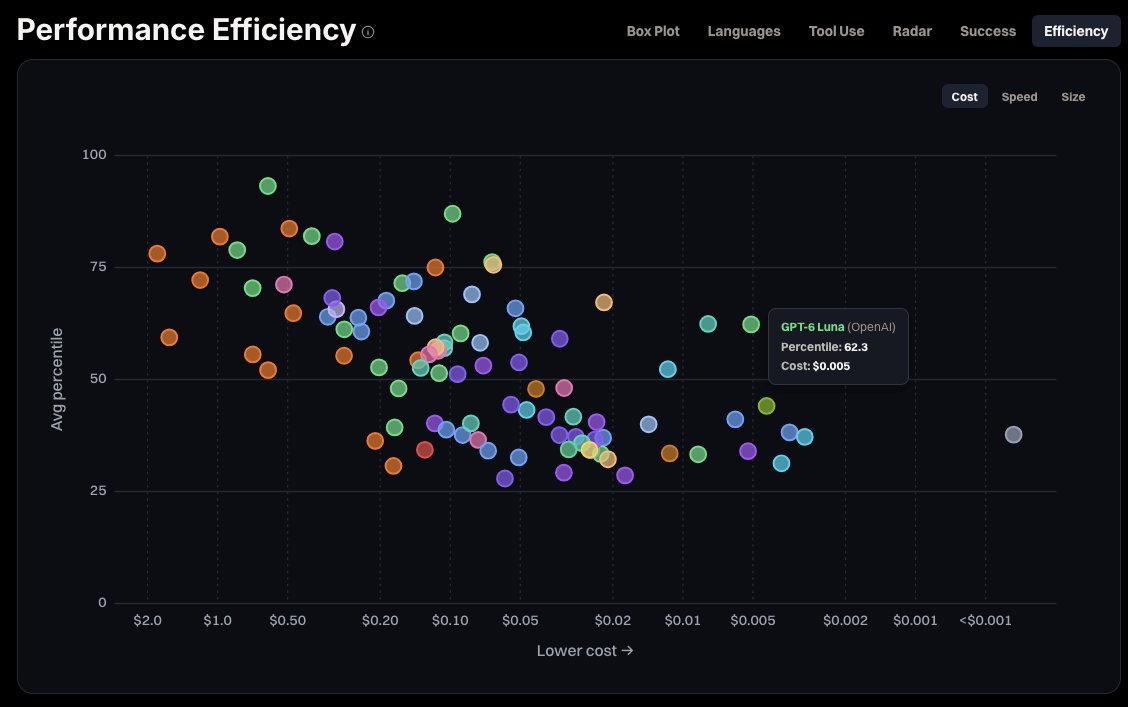Select the gray data point beyond <$0.001
This screenshot has height=707, width=1128.
tap(1013, 434)
